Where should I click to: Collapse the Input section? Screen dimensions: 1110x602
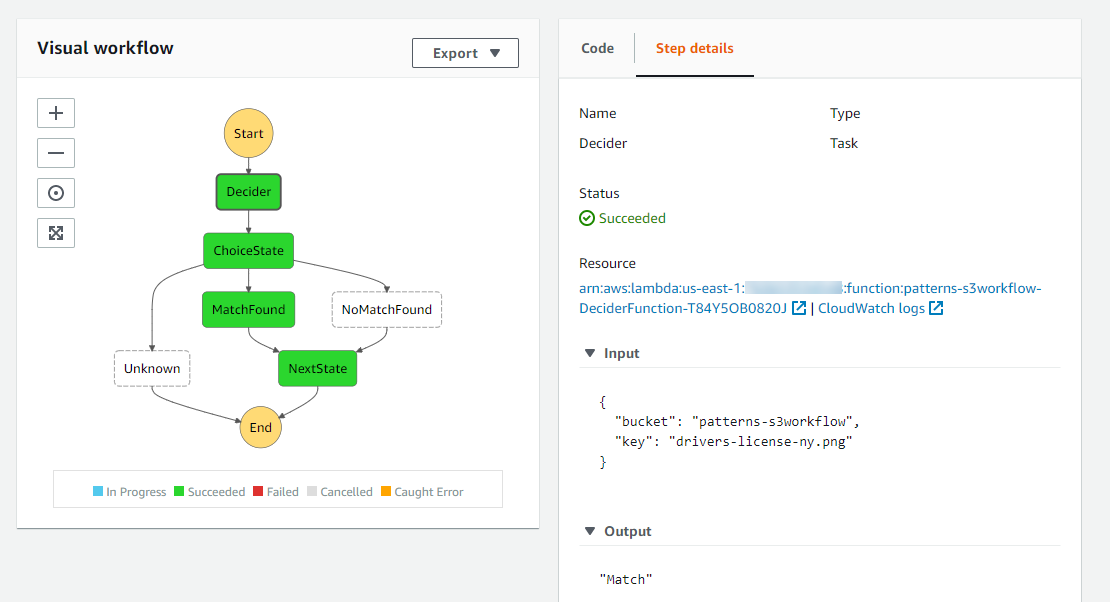(590, 353)
